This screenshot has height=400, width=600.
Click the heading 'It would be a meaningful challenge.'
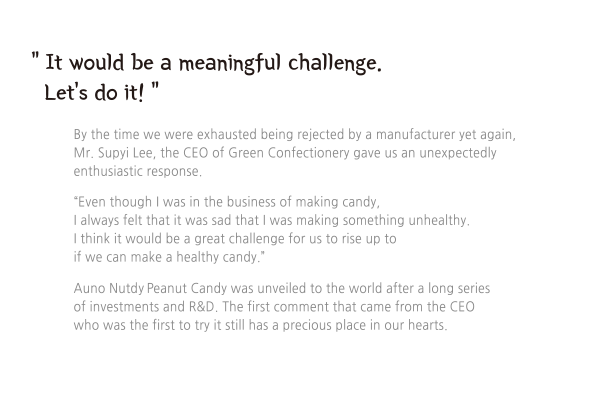pyautogui.click(x=214, y=63)
